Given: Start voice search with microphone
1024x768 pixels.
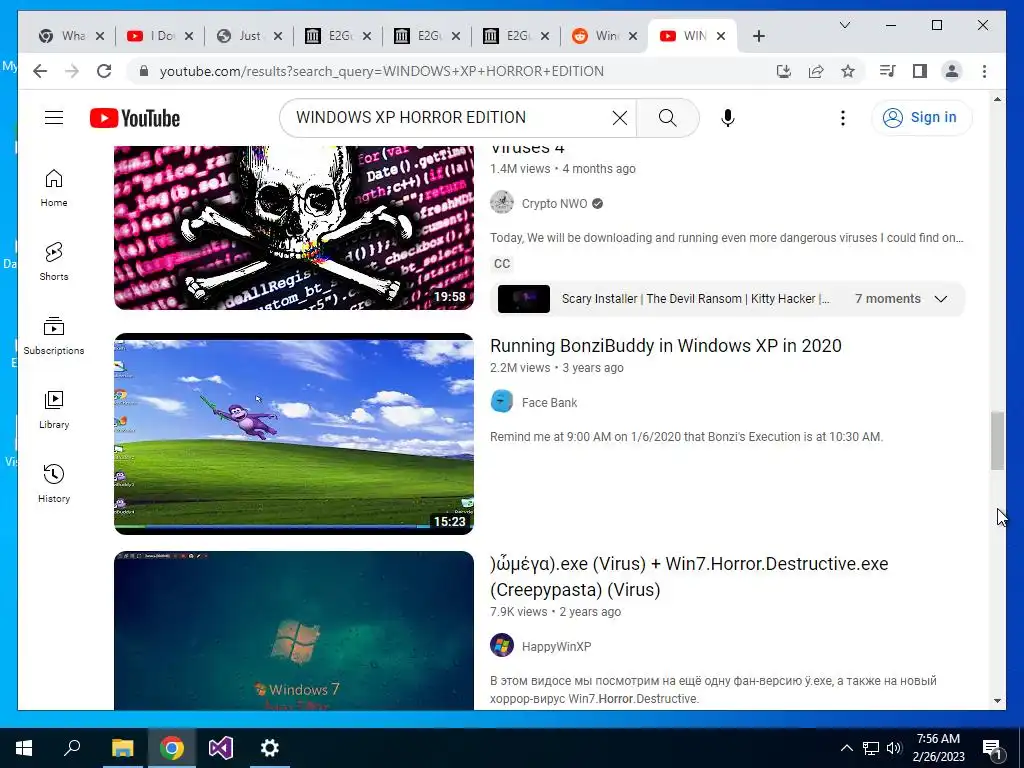Looking at the screenshot, I should tap(728, 118).
